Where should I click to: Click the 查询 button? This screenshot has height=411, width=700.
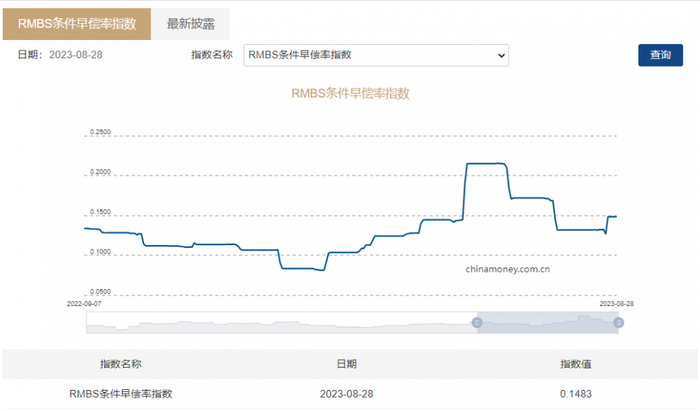point(660,55)
